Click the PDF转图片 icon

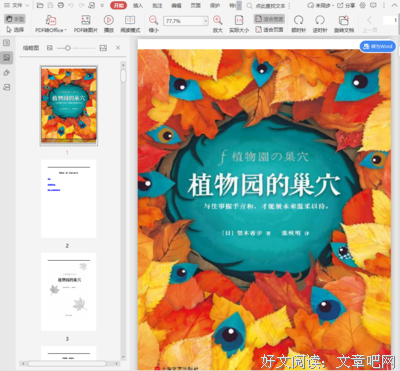(x=86, y=20)
